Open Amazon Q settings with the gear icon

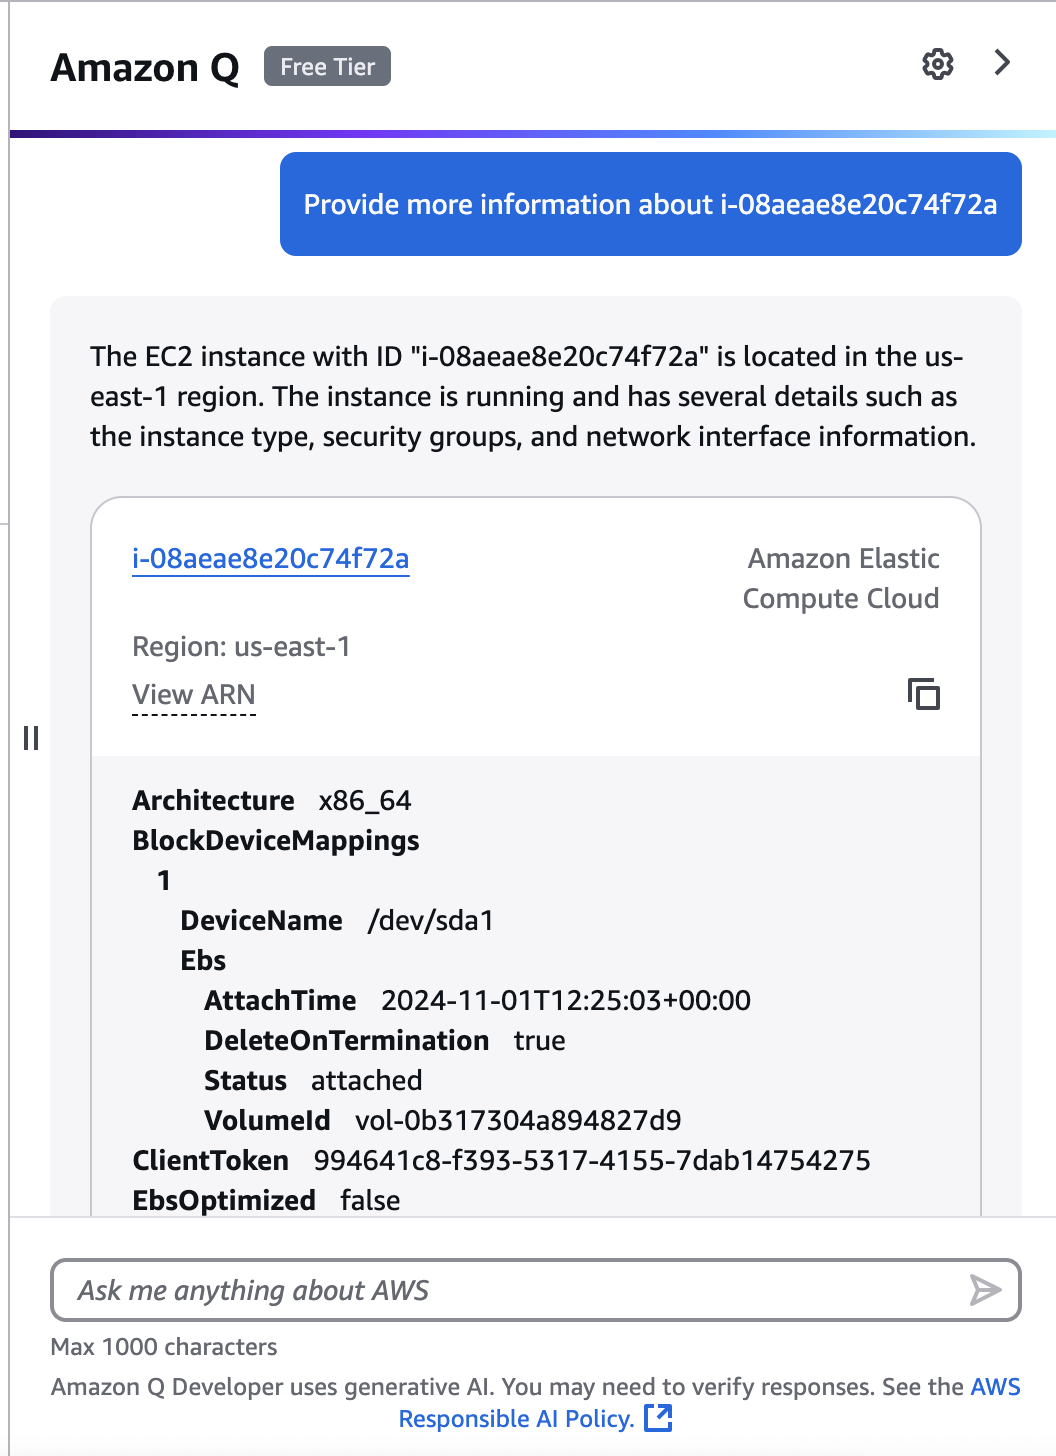pos(937,64)
